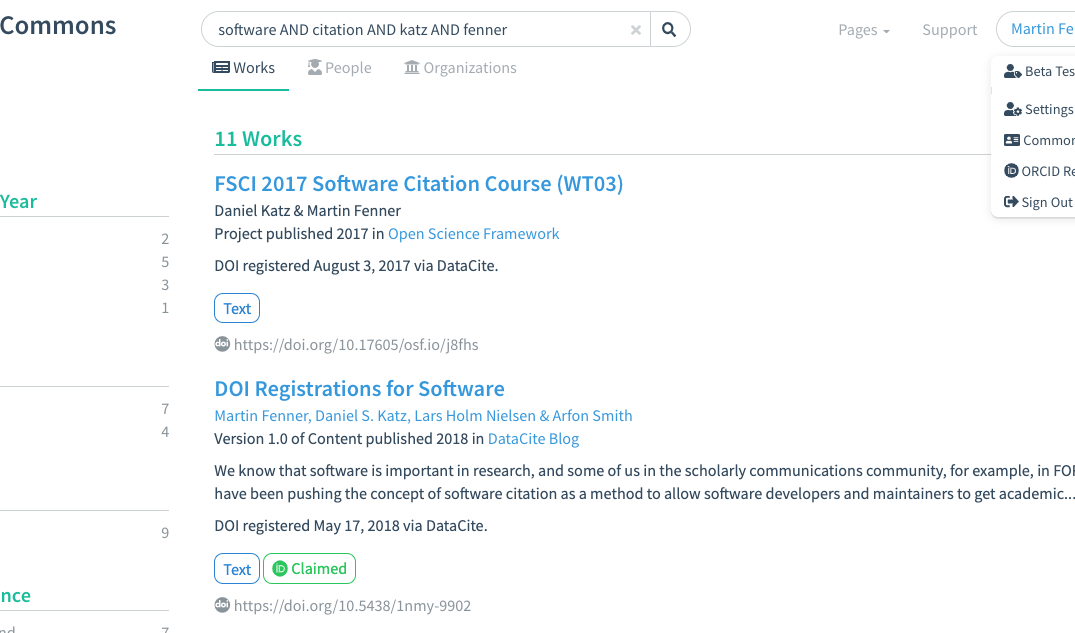The image size is (1075, 633).
Task: Click the magnifier search button
Action: 669,30
